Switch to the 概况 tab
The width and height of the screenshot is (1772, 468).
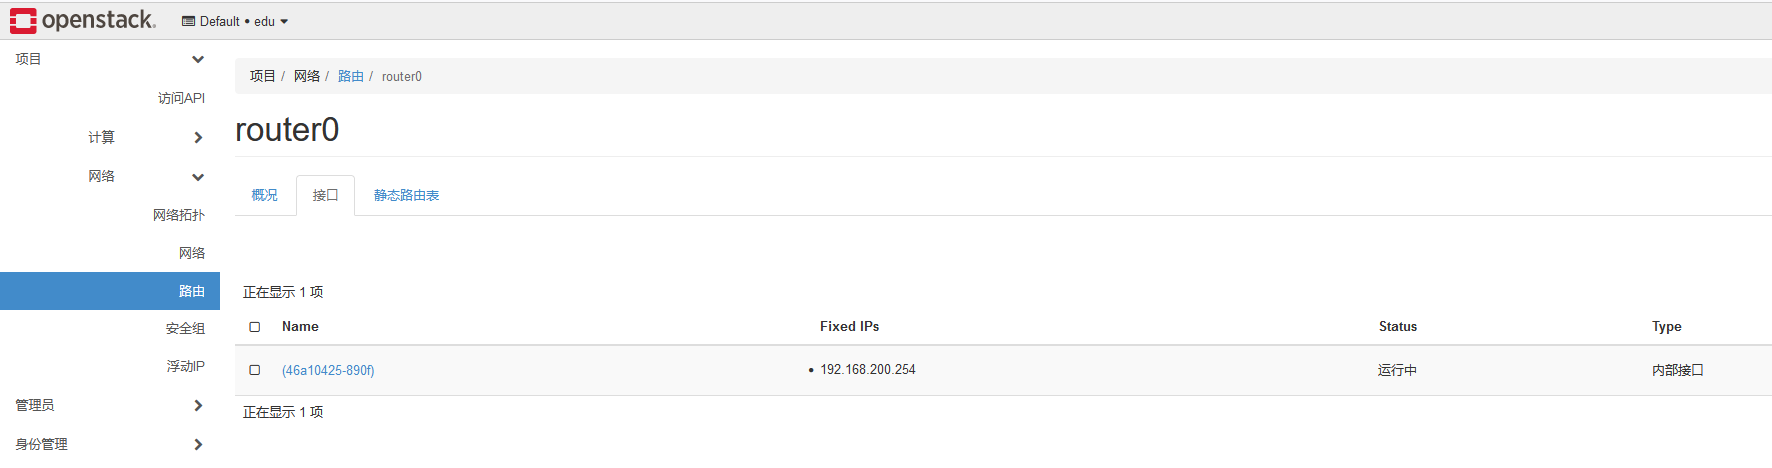[264, 195]
